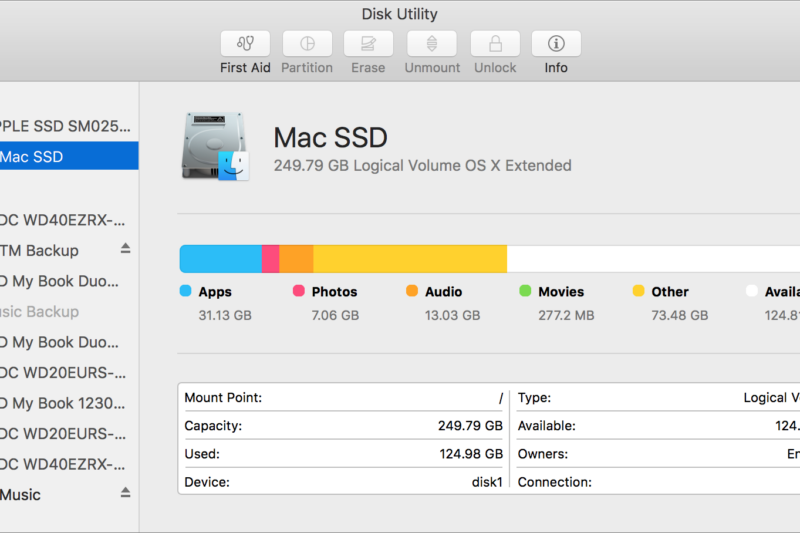
Task: Click the Erase toolbar button
Action: (x=368, y=44)
